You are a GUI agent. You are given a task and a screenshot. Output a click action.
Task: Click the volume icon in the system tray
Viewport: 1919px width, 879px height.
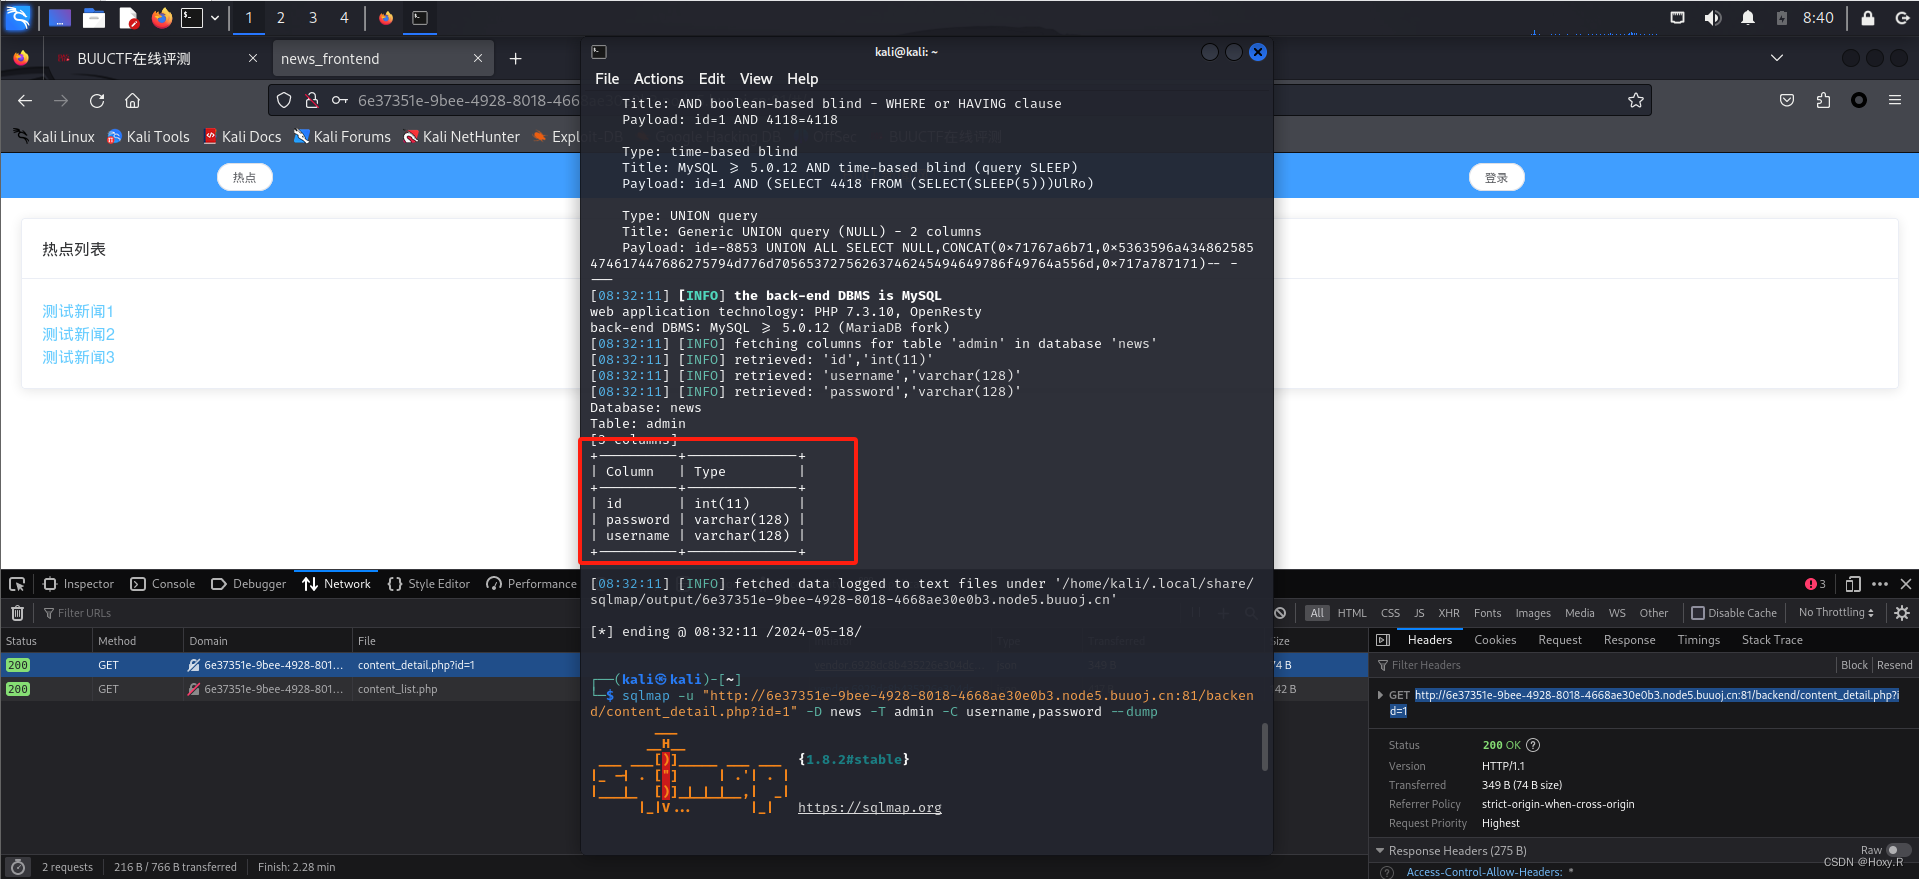[x=1712, y=18]
